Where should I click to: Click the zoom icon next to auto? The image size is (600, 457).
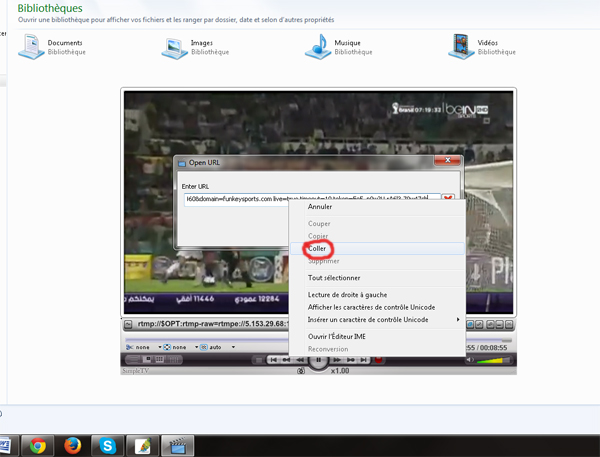[x=204, y=347]
